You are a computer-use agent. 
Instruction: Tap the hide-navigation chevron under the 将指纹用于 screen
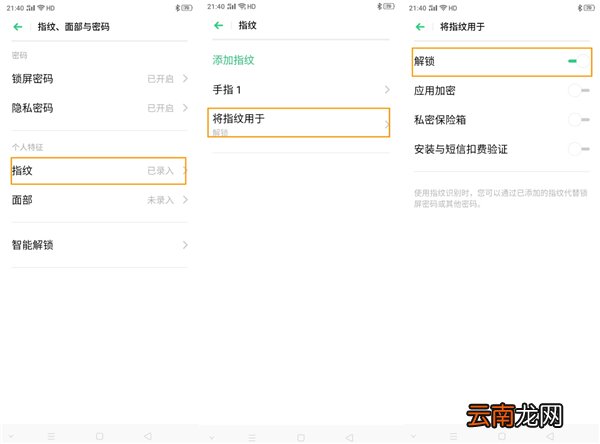[413, 436]
